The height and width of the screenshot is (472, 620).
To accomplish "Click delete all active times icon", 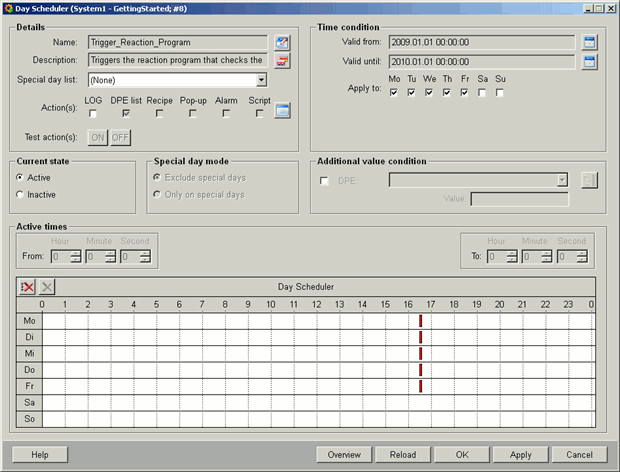I will click(x=27, y=287).
